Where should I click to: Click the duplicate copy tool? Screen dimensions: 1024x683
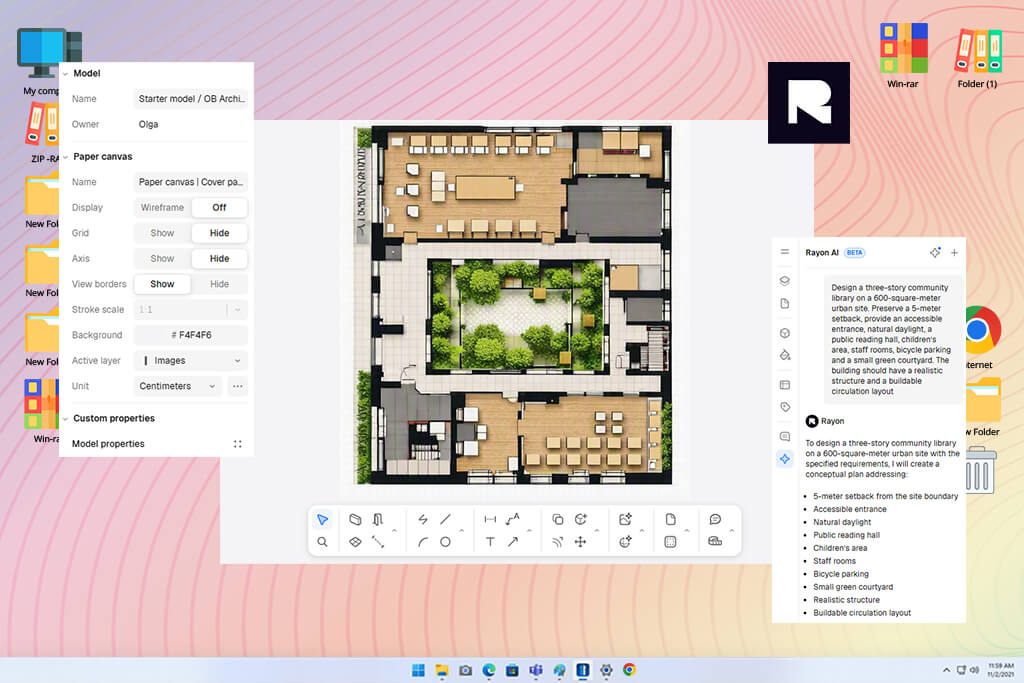tap(558, 520)
